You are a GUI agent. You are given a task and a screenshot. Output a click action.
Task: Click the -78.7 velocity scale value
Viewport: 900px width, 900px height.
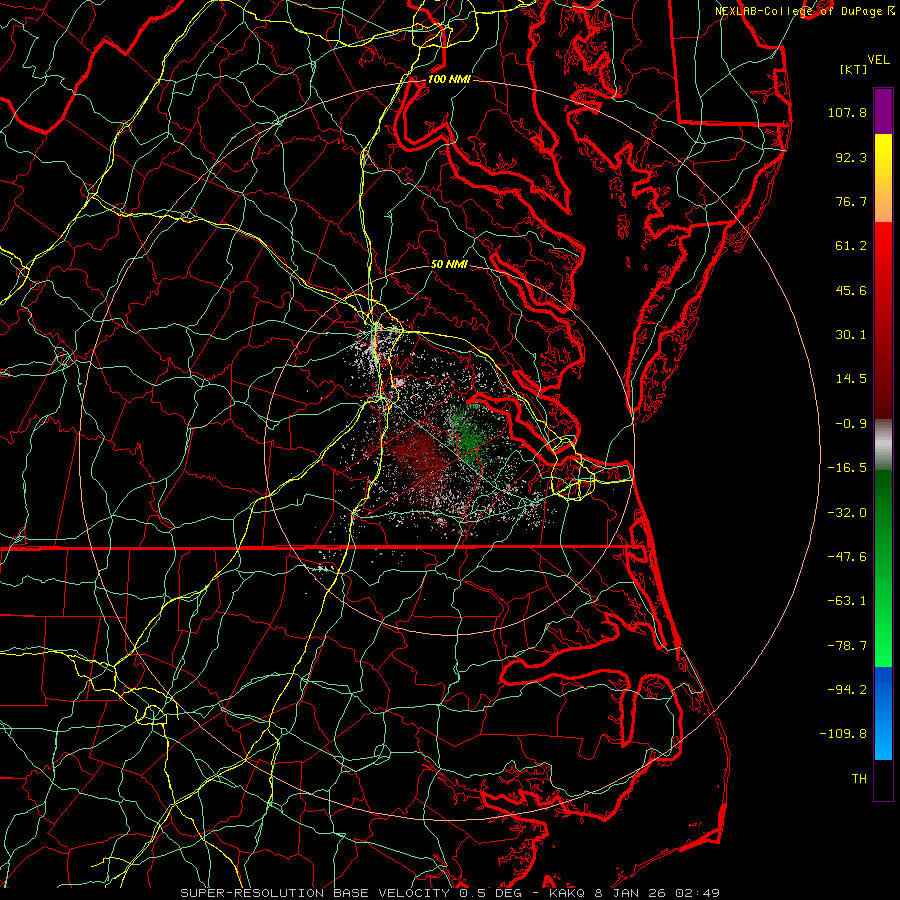pyautogui.click(x=847, y=646)
